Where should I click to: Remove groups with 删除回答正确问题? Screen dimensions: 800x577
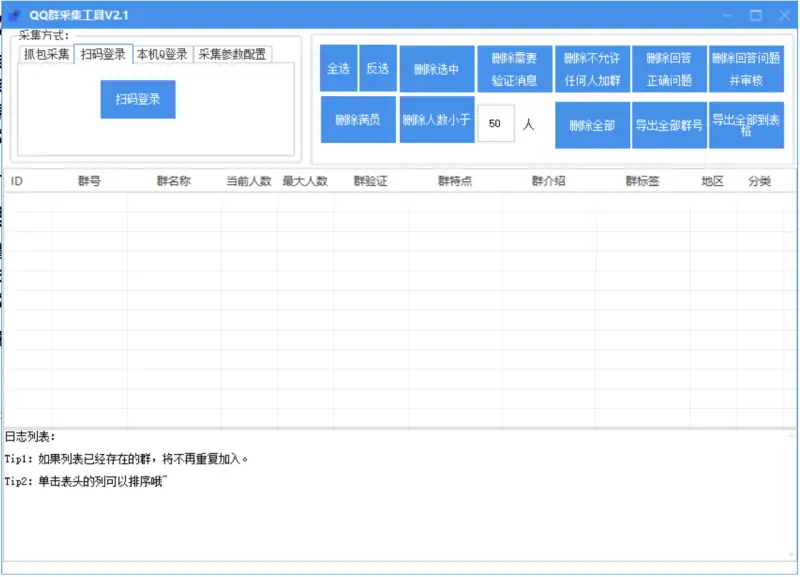pos(666,69)
